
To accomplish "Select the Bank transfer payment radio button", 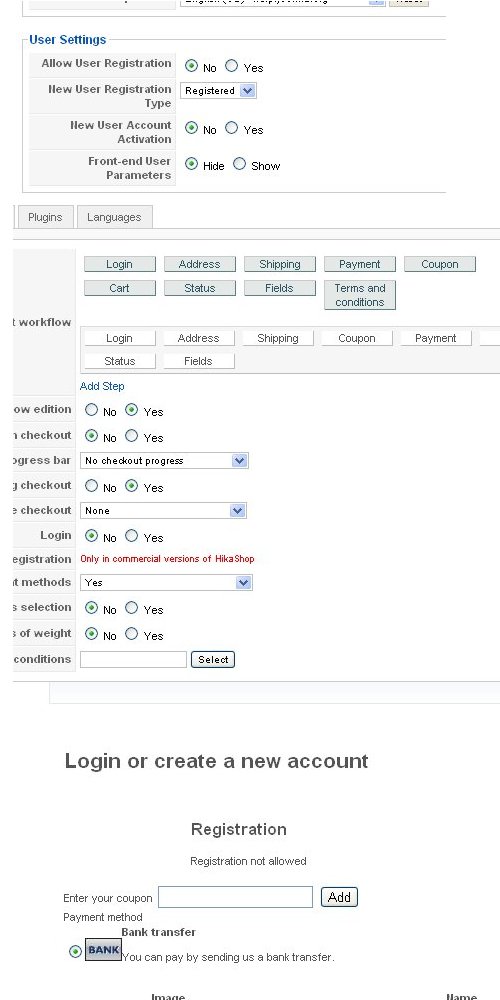I will pos(75,952).
